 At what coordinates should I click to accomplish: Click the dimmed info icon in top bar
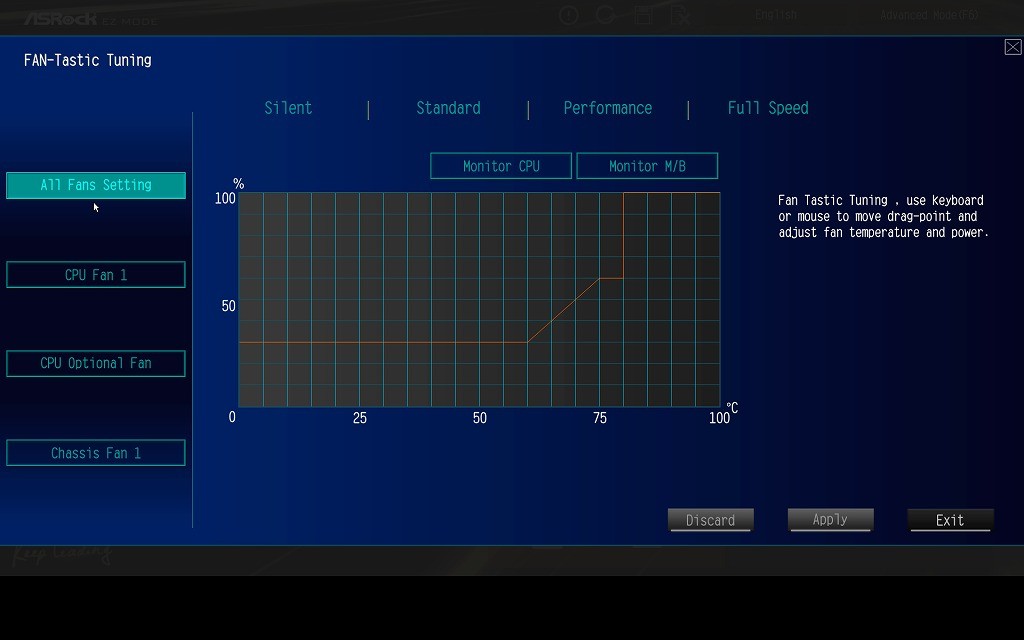coord(568,15)
